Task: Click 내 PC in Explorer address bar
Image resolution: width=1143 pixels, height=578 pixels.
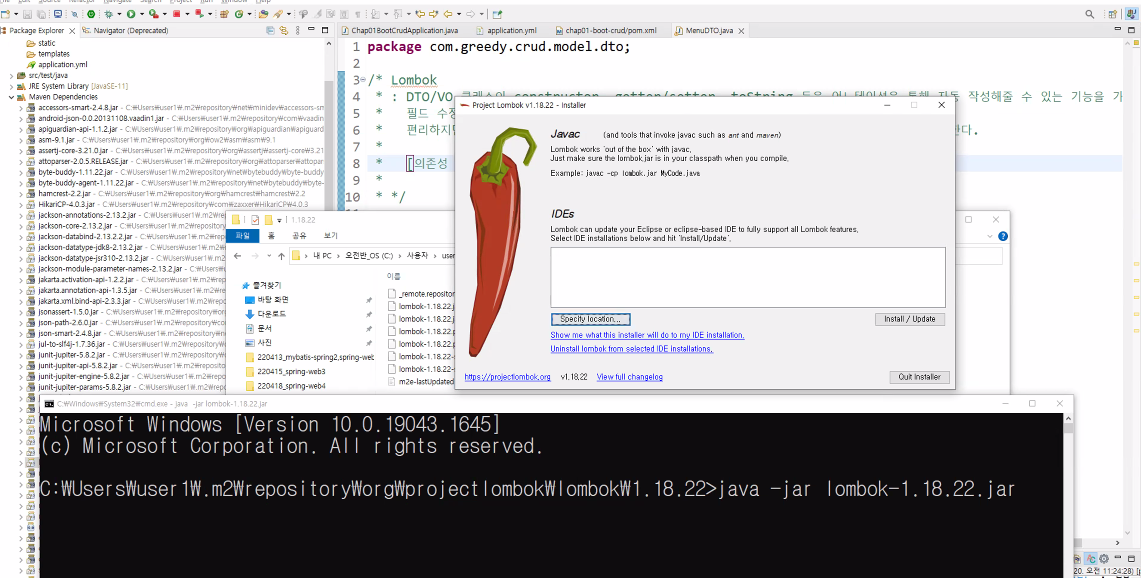Action: coord(322,256)
